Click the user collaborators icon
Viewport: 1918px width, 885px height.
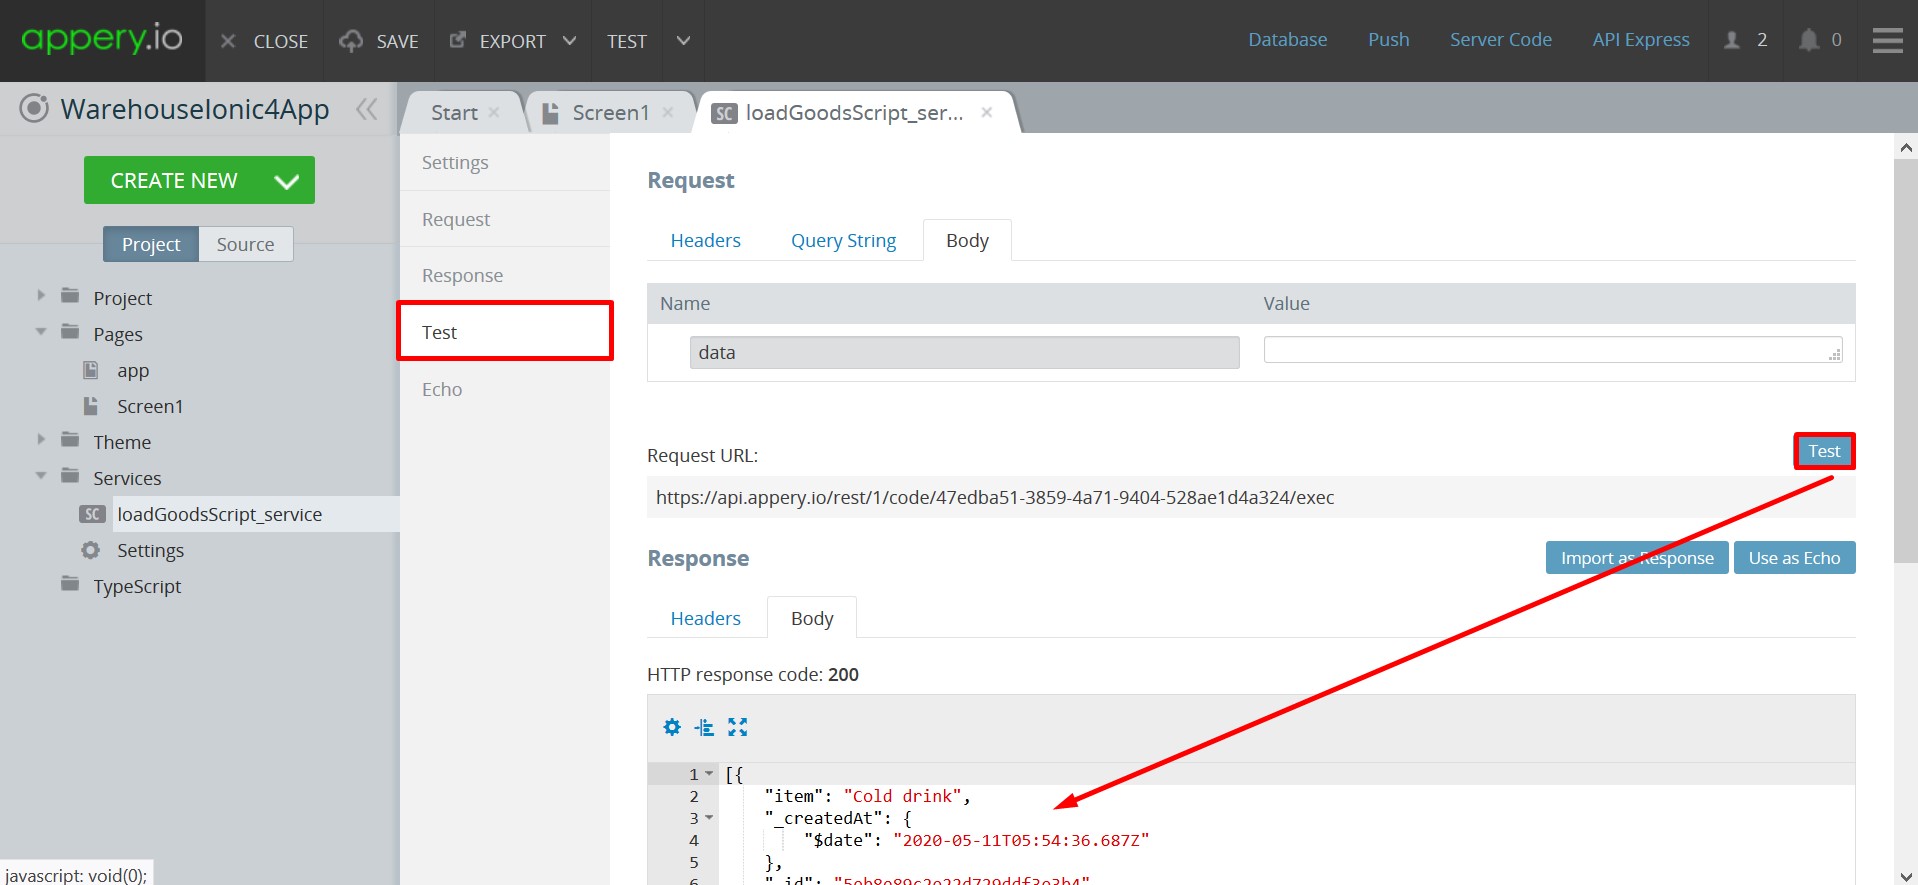tap(1732, 40)
